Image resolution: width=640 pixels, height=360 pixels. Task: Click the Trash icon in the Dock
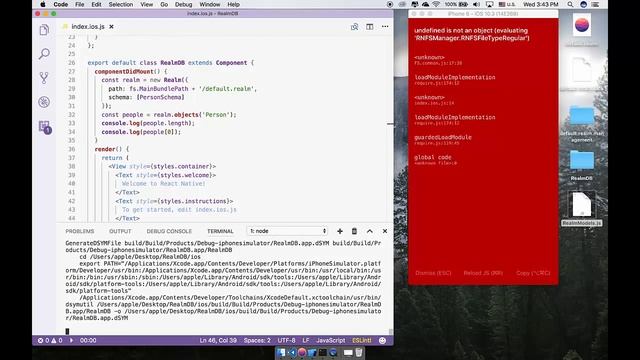point(358,352)
